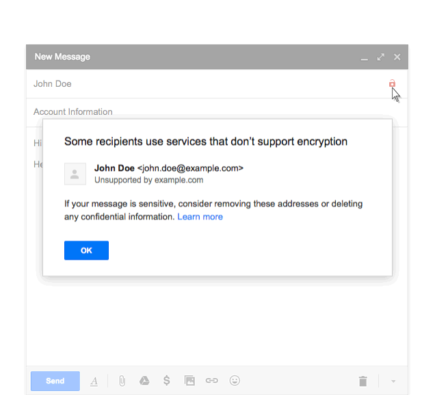
Task: Insert a link using the chain icon
Action: click(212, 380)
